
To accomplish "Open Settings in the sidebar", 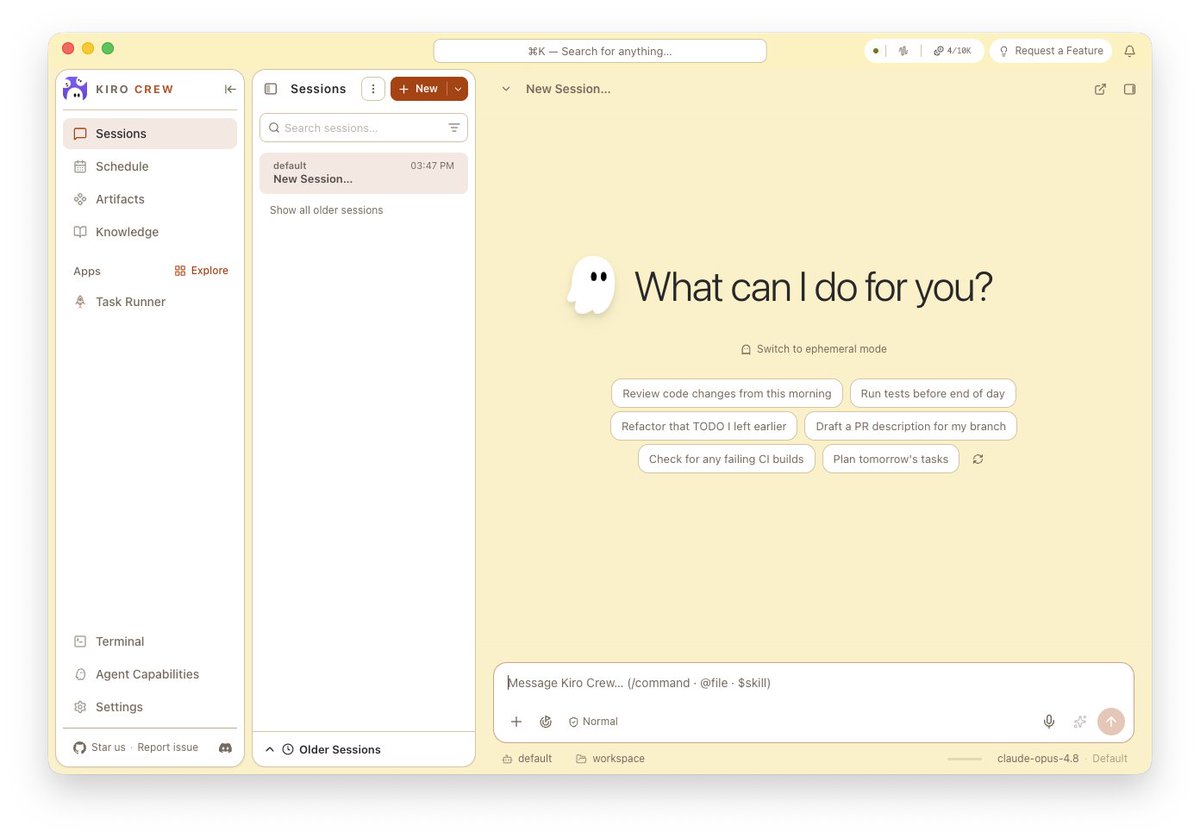I will (x=150, y=707).
